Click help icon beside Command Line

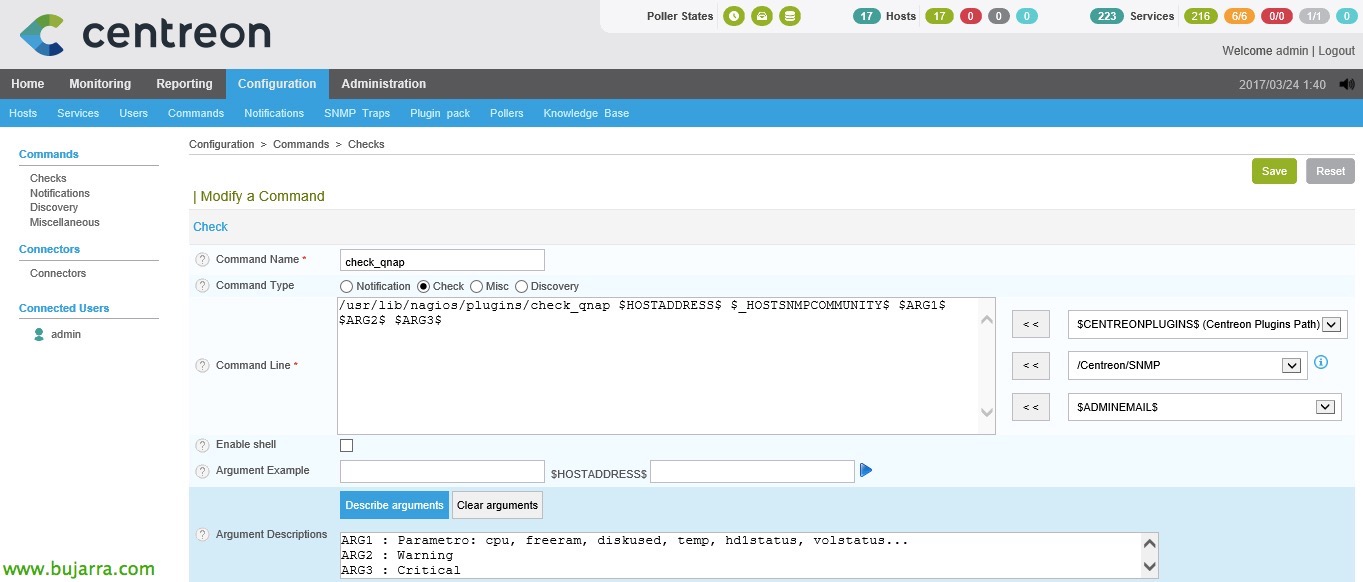coord(202,366)
